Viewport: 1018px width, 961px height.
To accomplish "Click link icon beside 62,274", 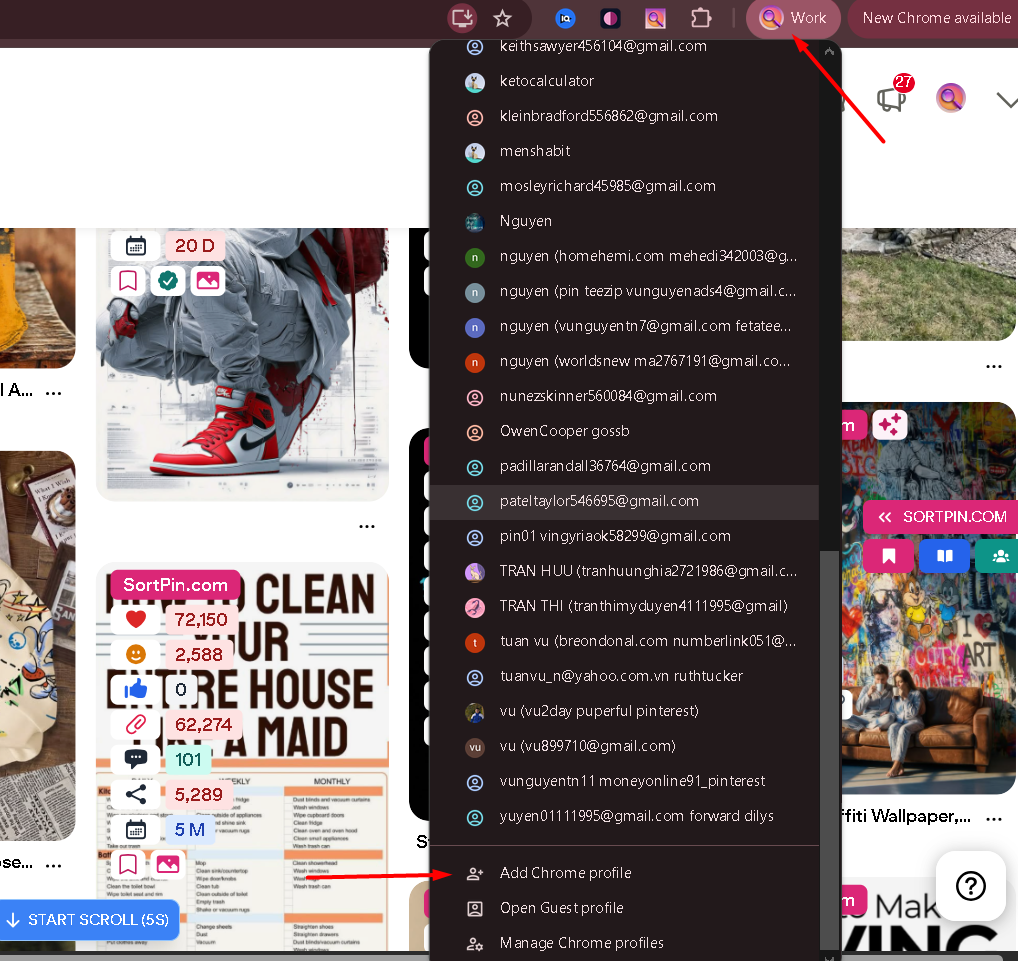I will [x=136, y=725].
